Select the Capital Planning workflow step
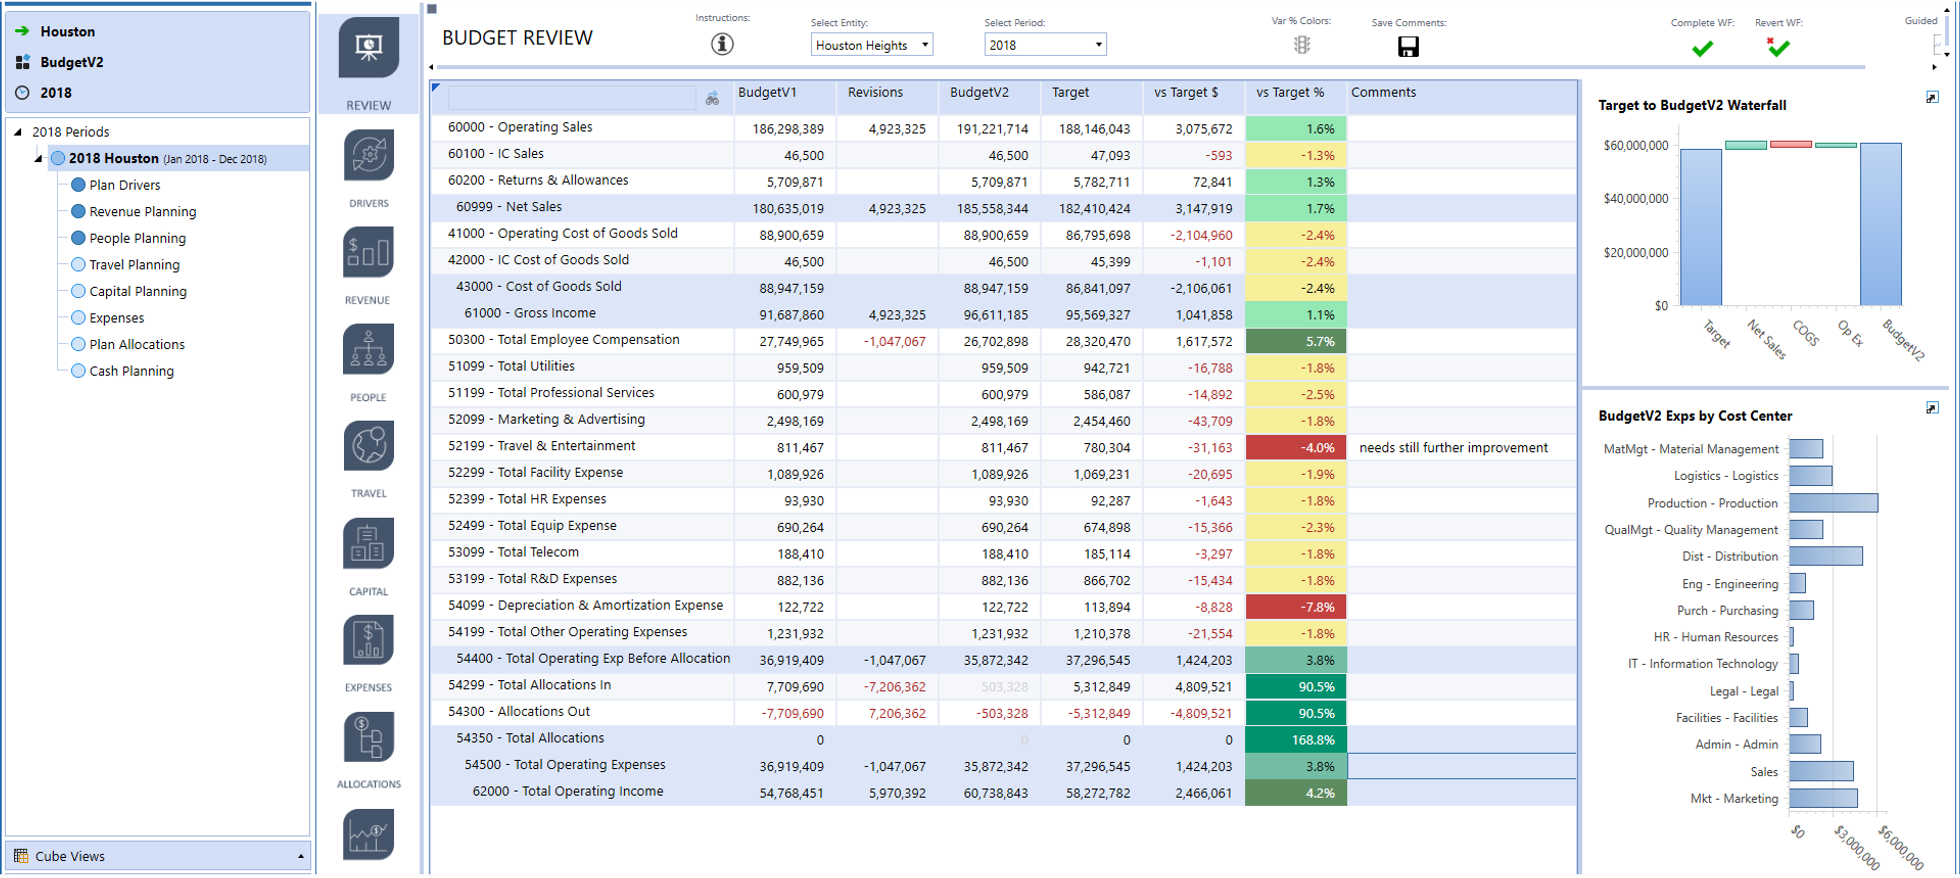The height and width of the screenshot is (878, 1960). [137, 291]
